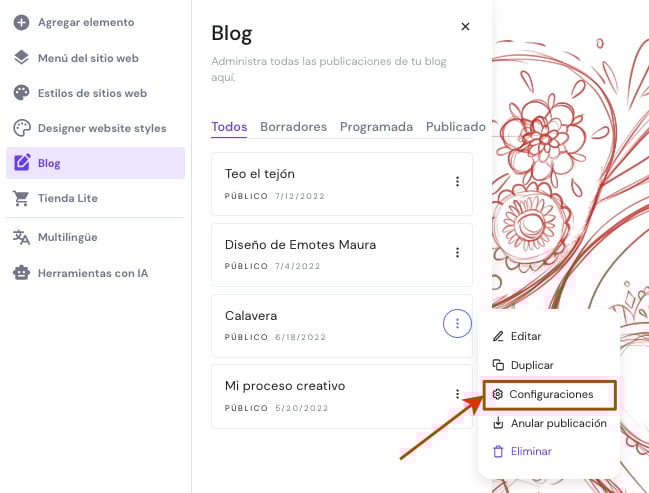This screenshot has width=649, height=493.
Task: Choose Configuraciones from the context menu
Action: 549,394
